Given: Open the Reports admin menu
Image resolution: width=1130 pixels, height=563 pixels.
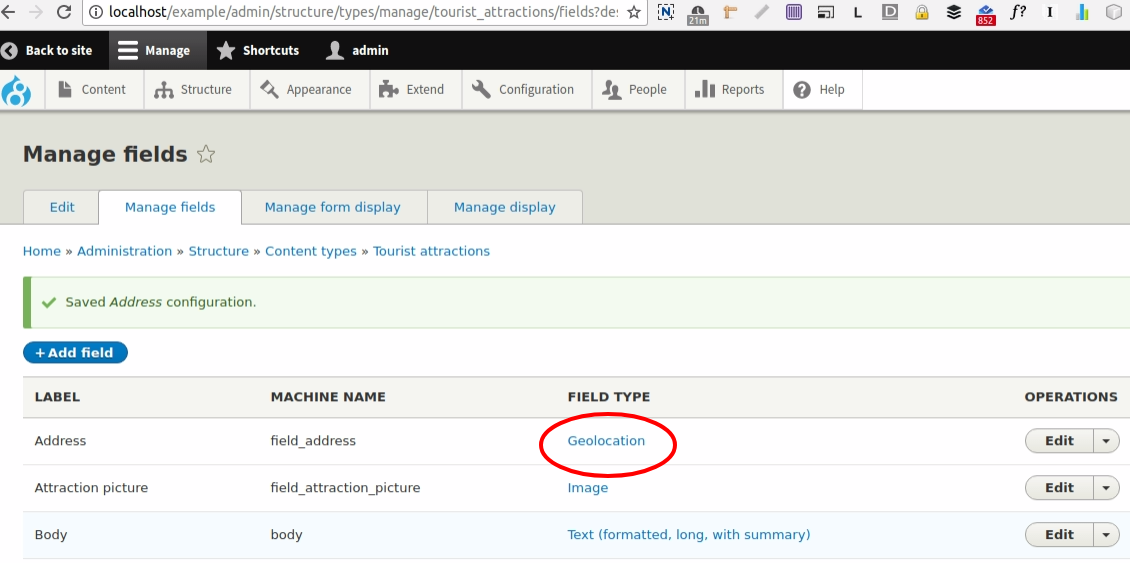Looking at the screenshot, I should tap(730, 90).
